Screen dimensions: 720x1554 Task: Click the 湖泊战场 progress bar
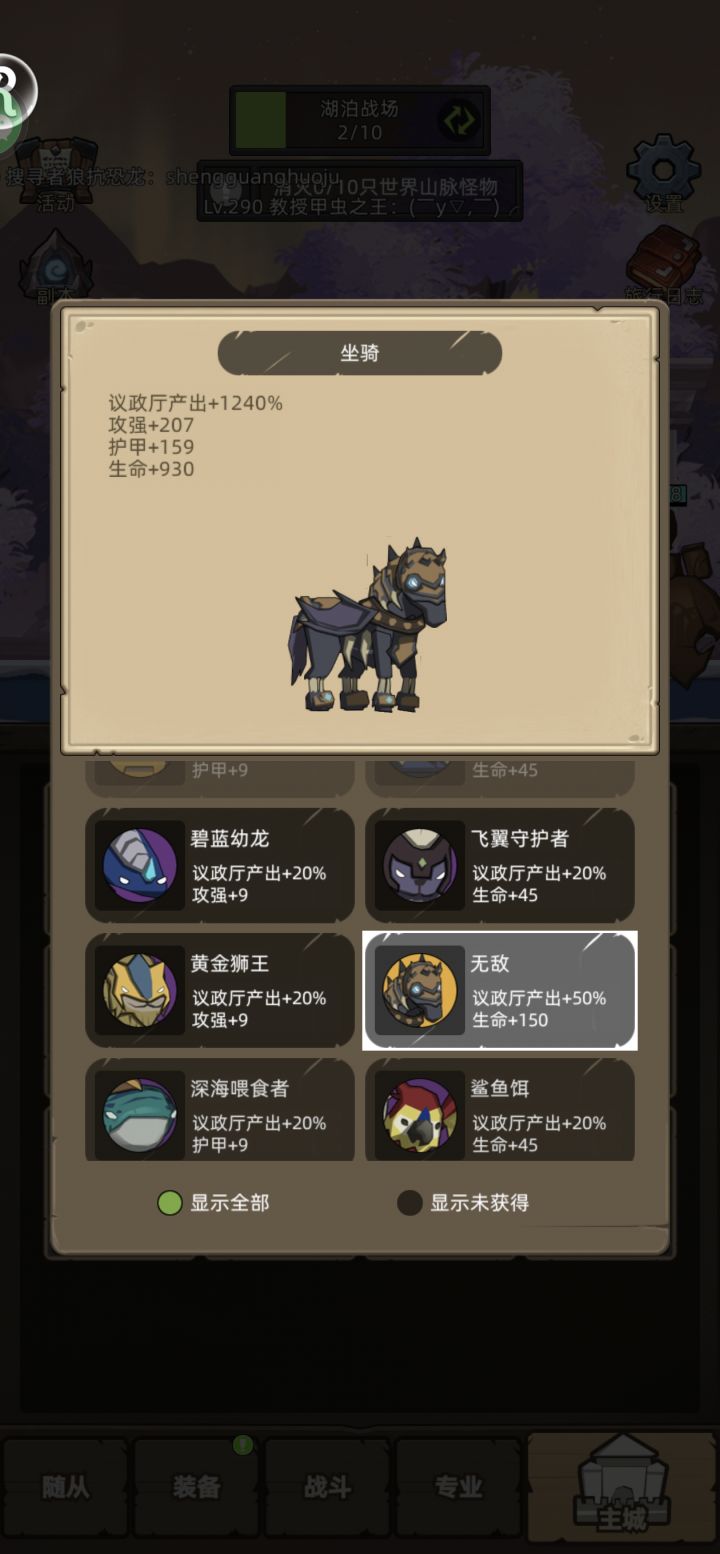pyautogui.click(x=360, y=121)
